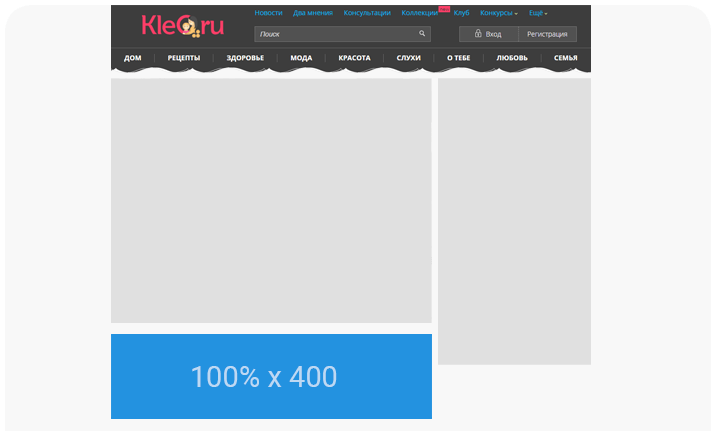Click the blue 100% x 400 banner
The width and height of the screenshot is (716, 431).
click(271, 376)
